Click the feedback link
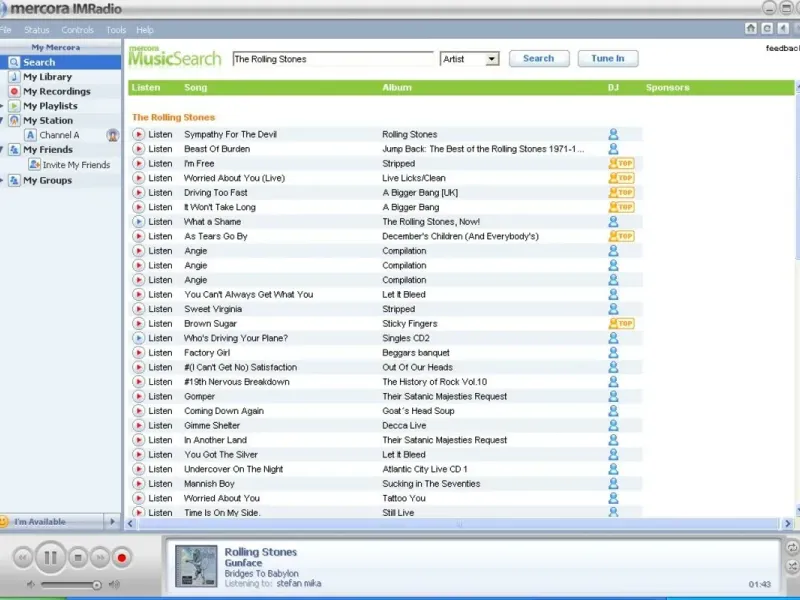This screenshot has width=800, height=600. pyautogui.click(x=783, y=48)
